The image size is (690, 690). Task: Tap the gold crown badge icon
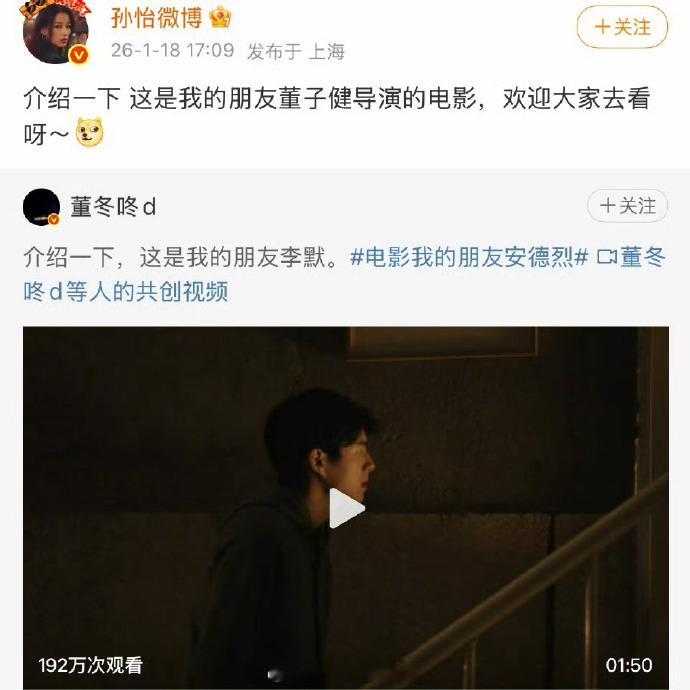[x=220, y=18]
